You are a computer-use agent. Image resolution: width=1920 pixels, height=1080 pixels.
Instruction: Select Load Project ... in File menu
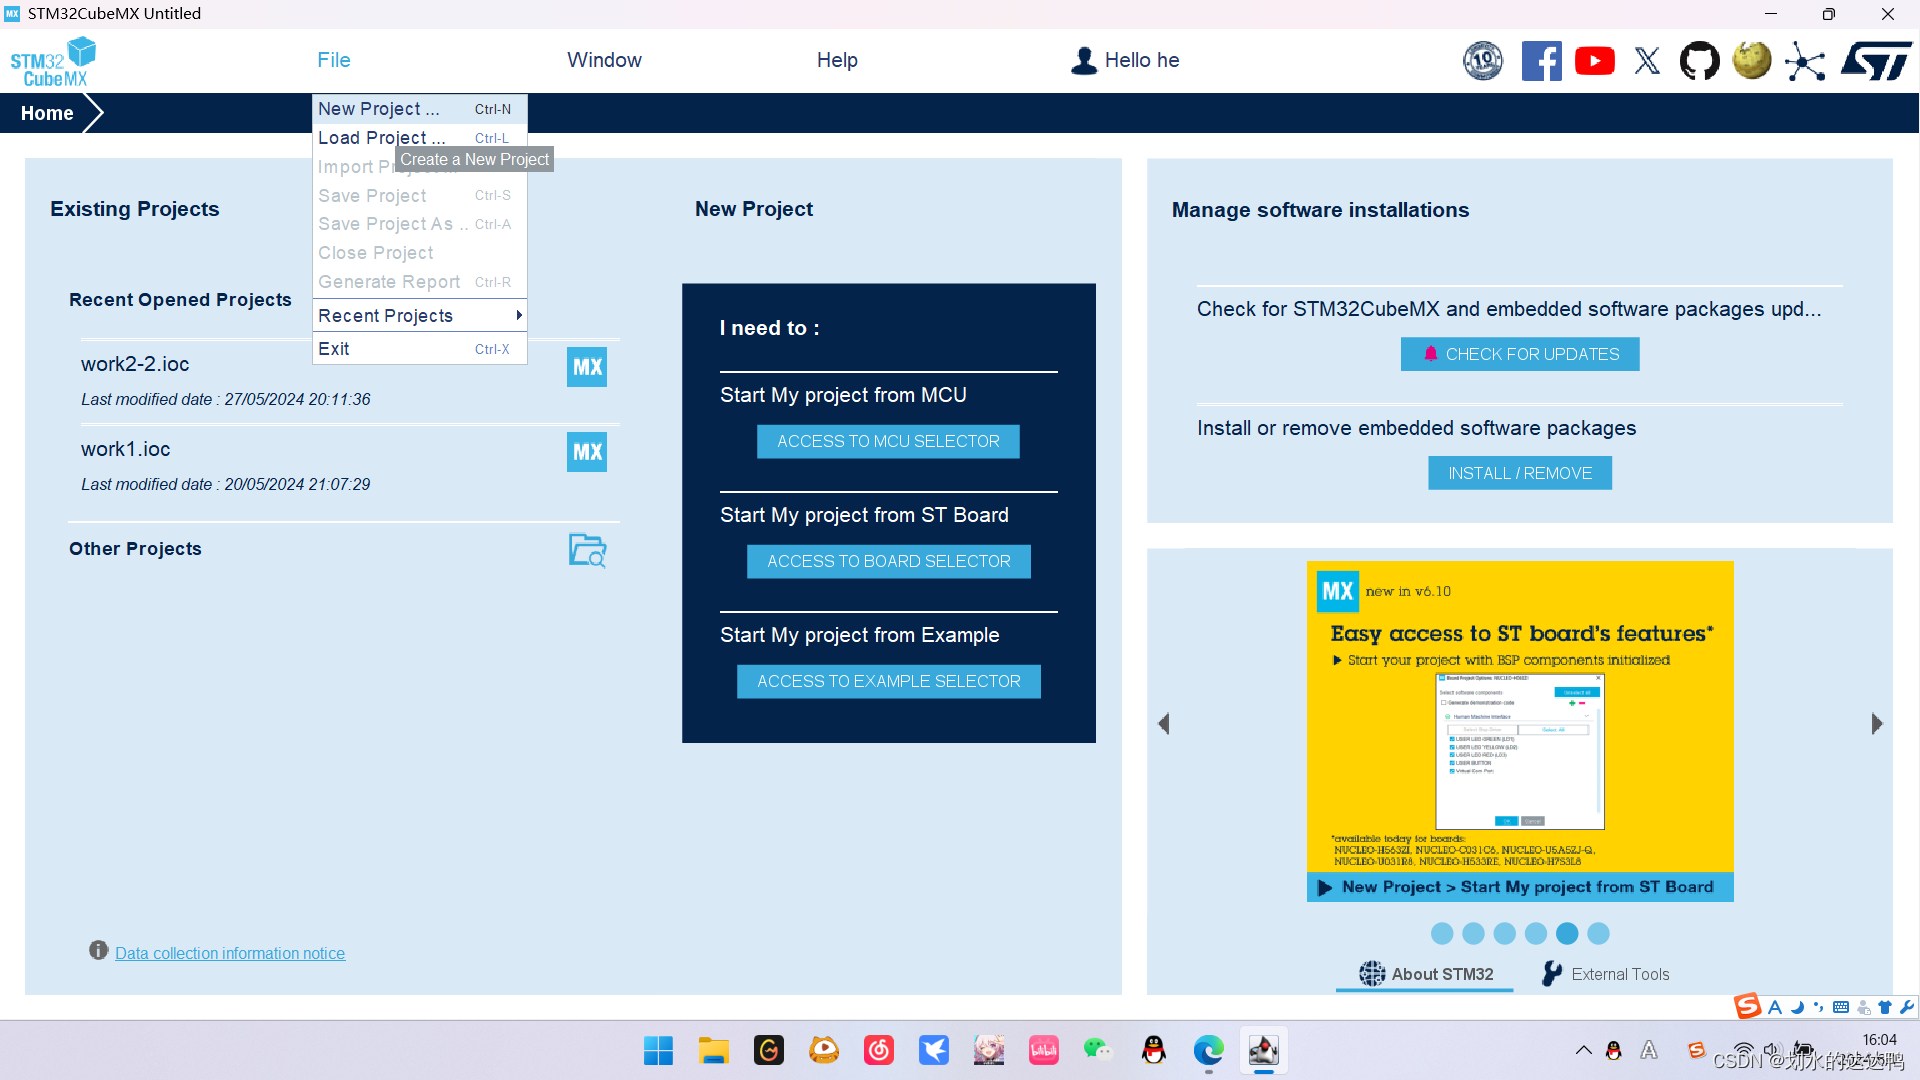420,138
